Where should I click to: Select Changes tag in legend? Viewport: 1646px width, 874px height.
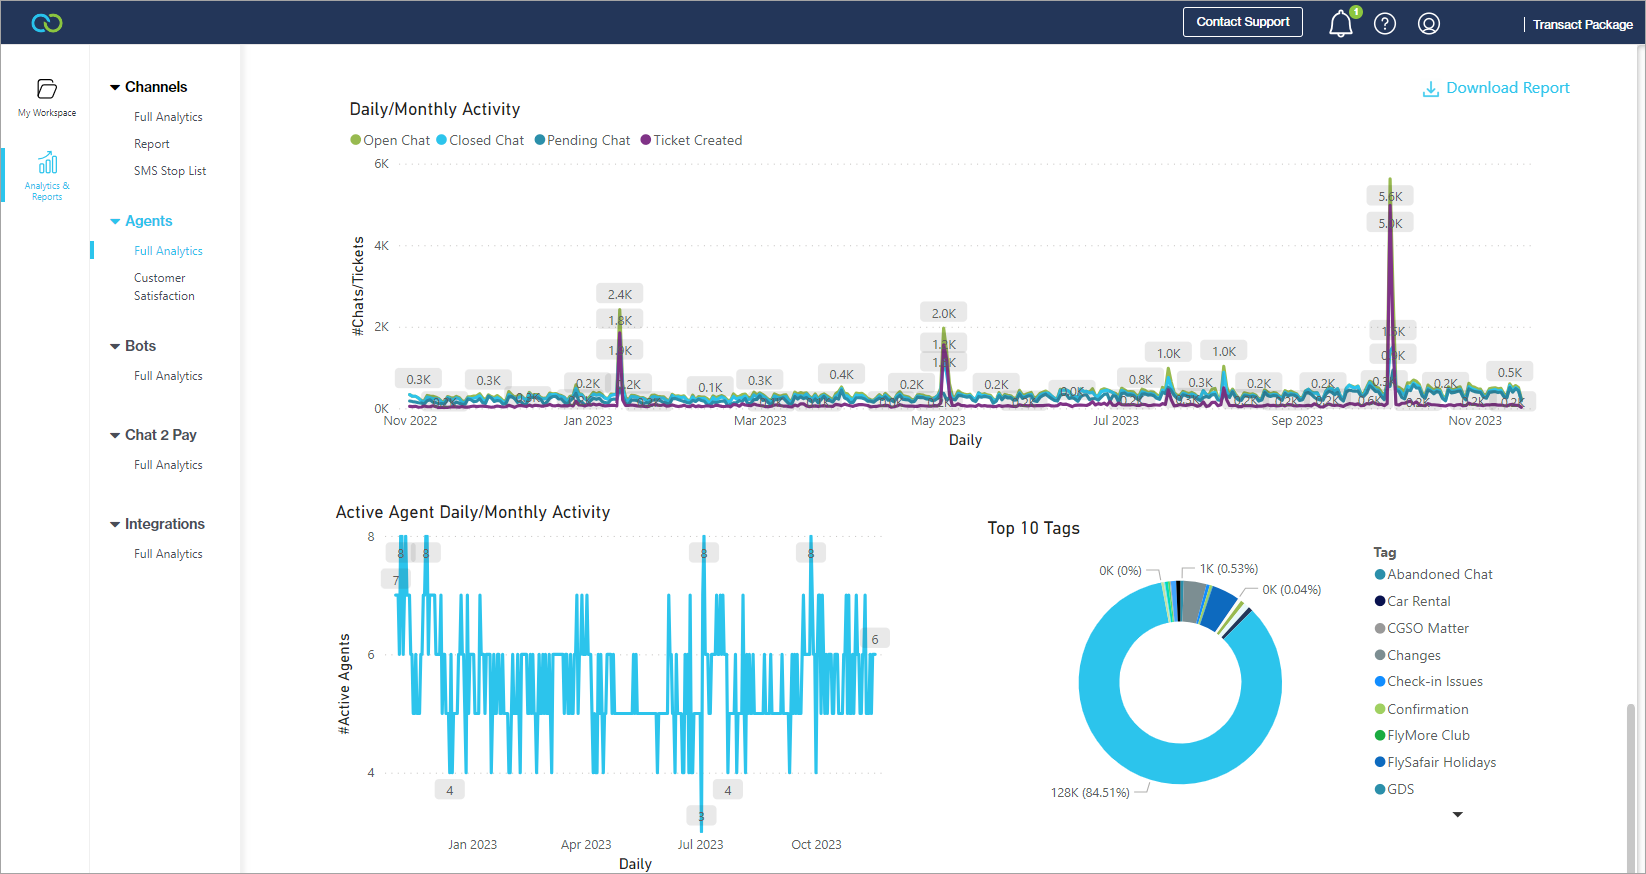pyautogui.click(x=1408, y=655)
